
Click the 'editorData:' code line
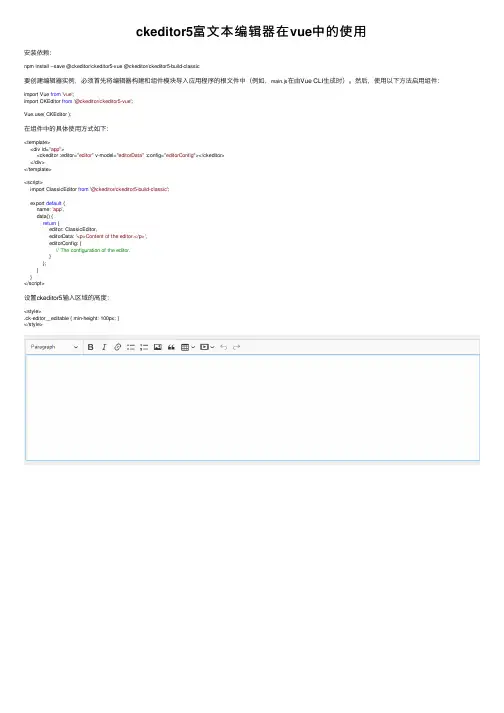point(98,236)
